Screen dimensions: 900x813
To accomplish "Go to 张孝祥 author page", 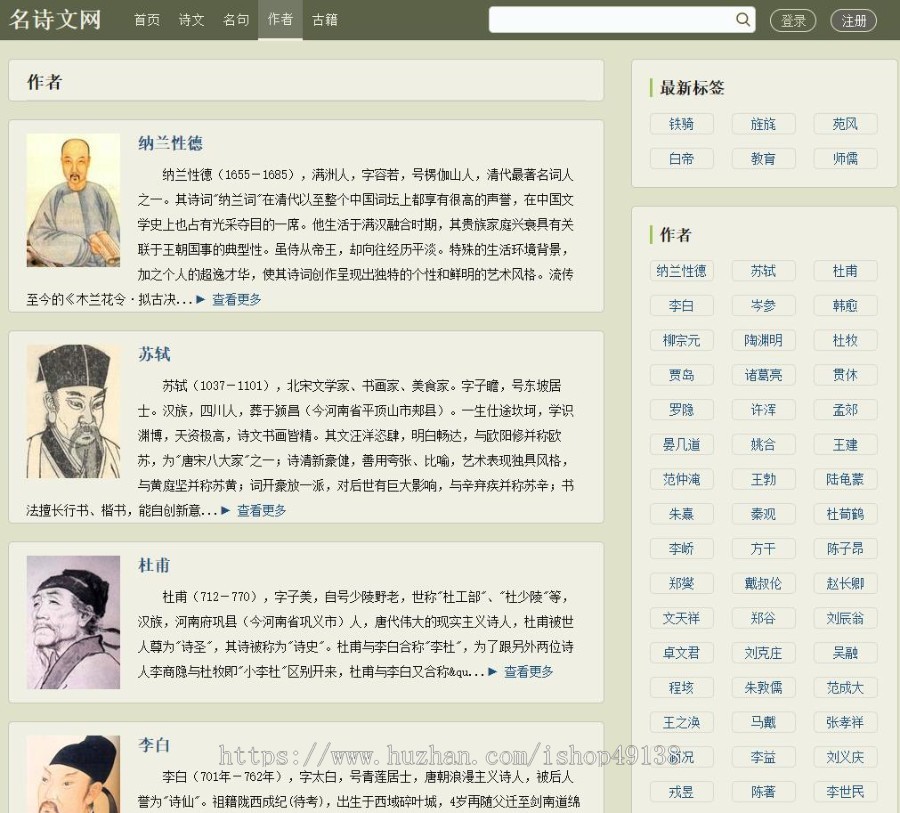I will 845,722.
